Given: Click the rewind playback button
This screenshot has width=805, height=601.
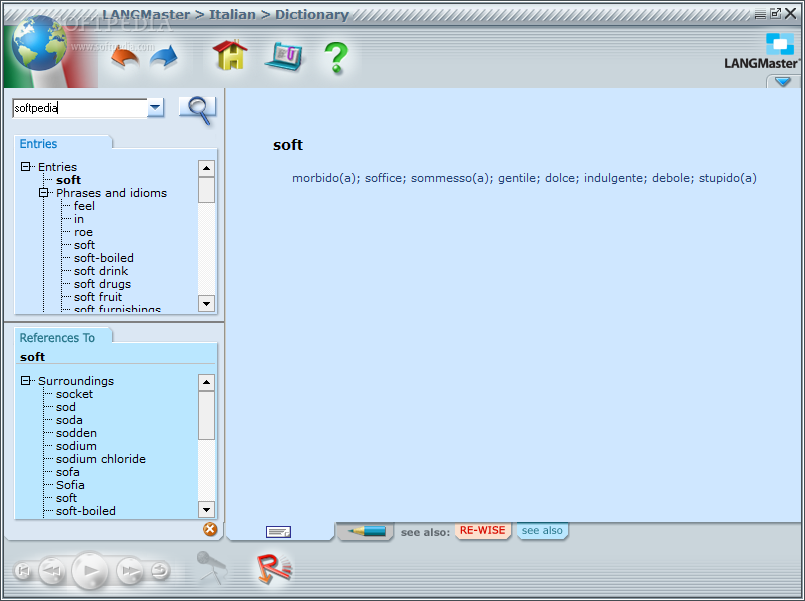Looking at the screenshot, I should tap(52, 570).
